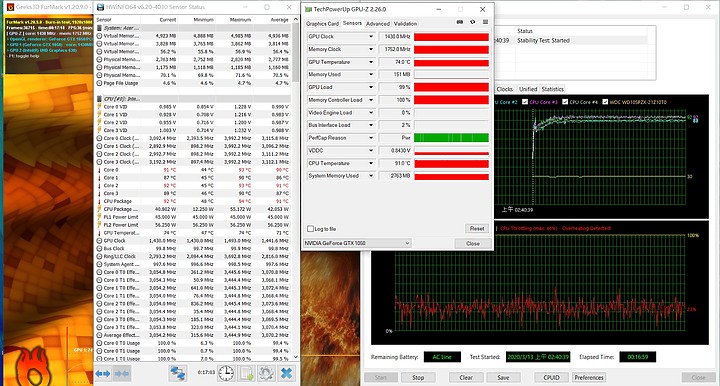This screenshot has height=386, width=720.
Task: Click CPUID button in stability test
Action: pyautogui.click(x=551, y=377)
